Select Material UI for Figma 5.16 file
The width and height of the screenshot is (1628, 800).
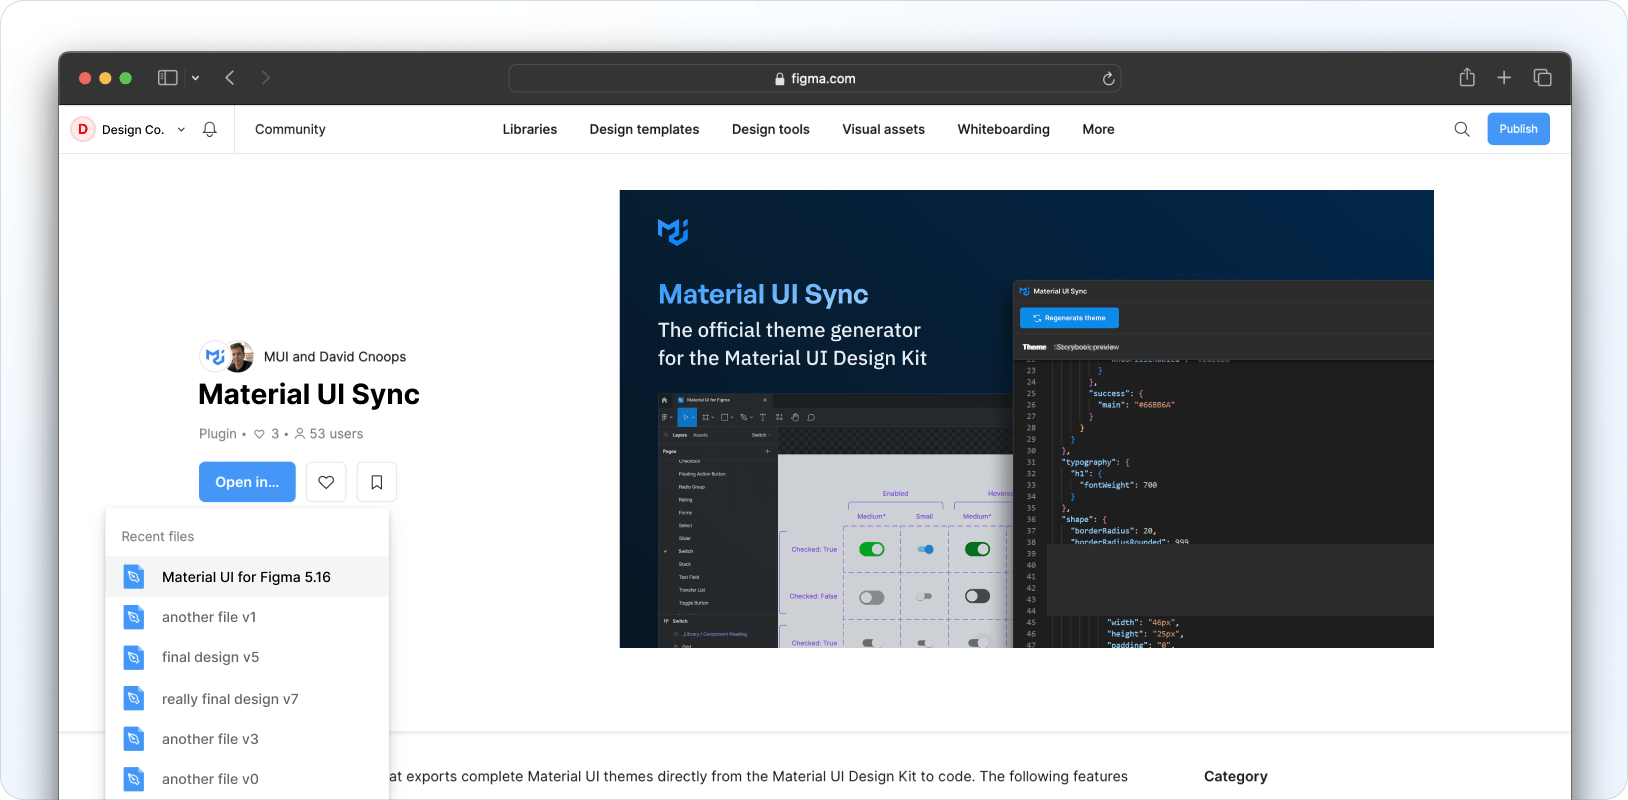pyautogui.click(x=246, y=577)
